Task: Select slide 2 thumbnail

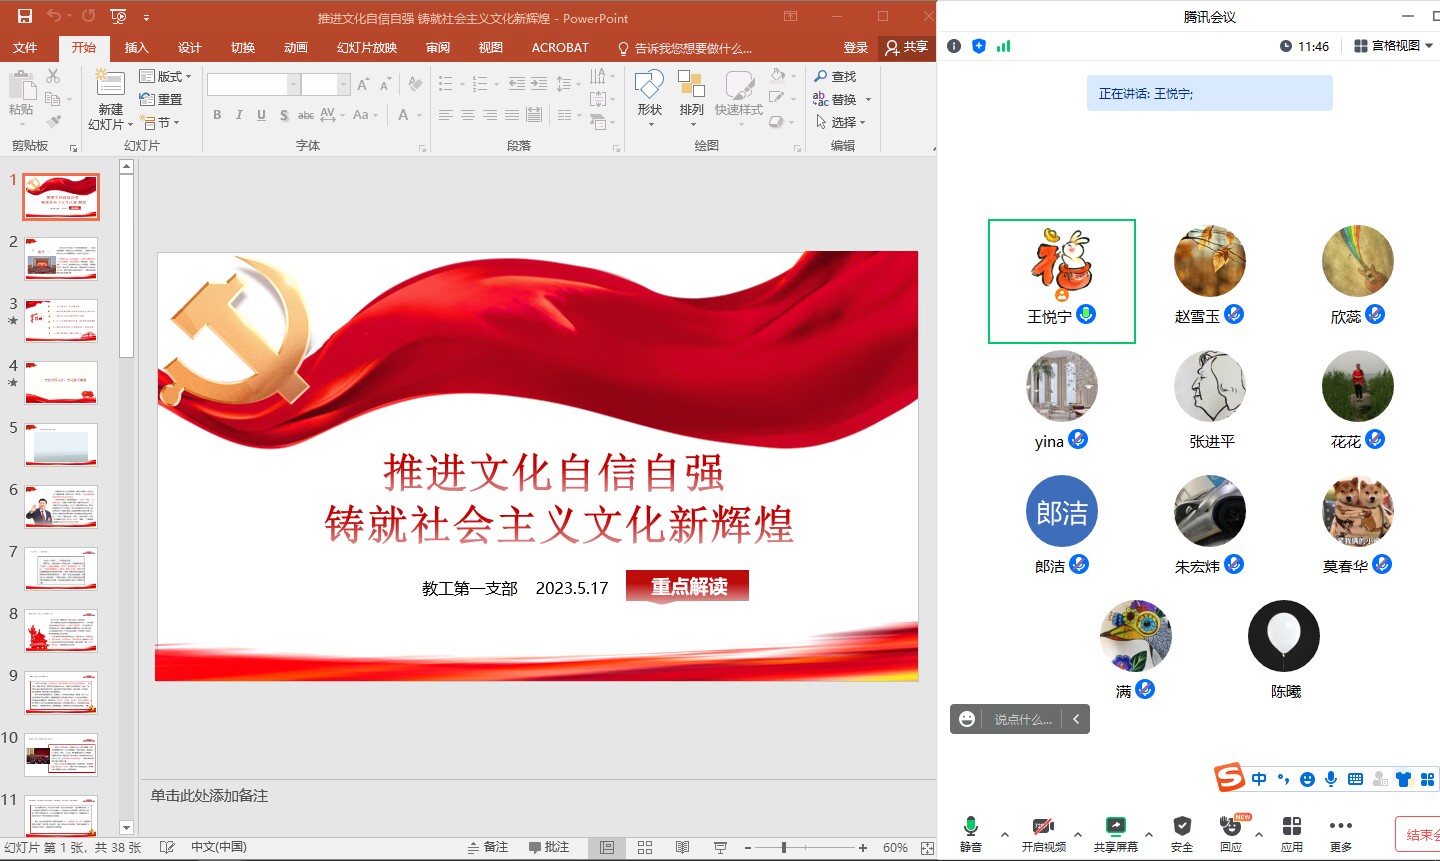Action: (x=61, y=259)
